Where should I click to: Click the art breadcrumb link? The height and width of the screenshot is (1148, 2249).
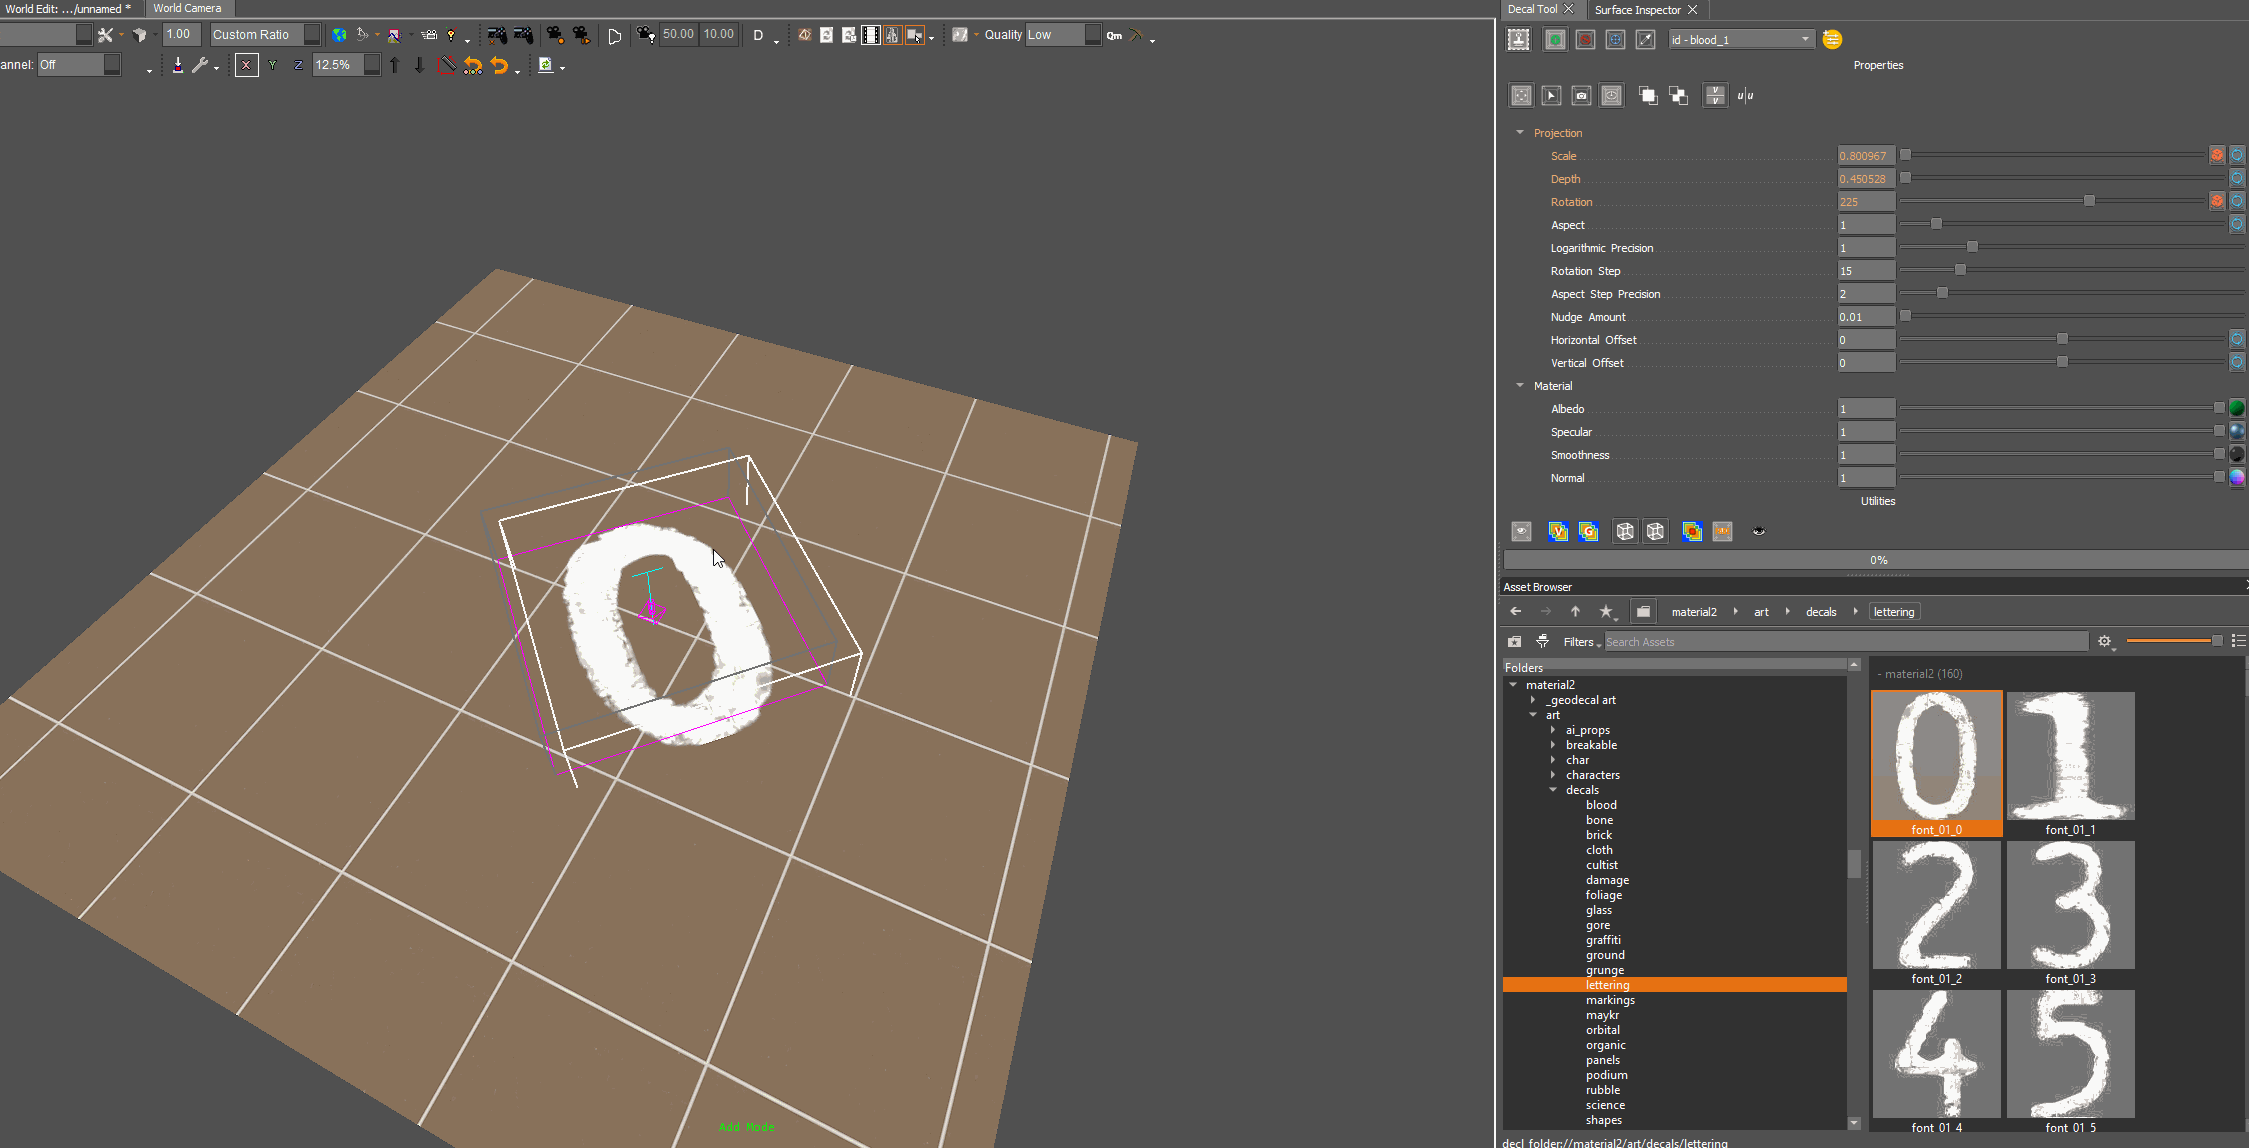(x=1761, y=612)
